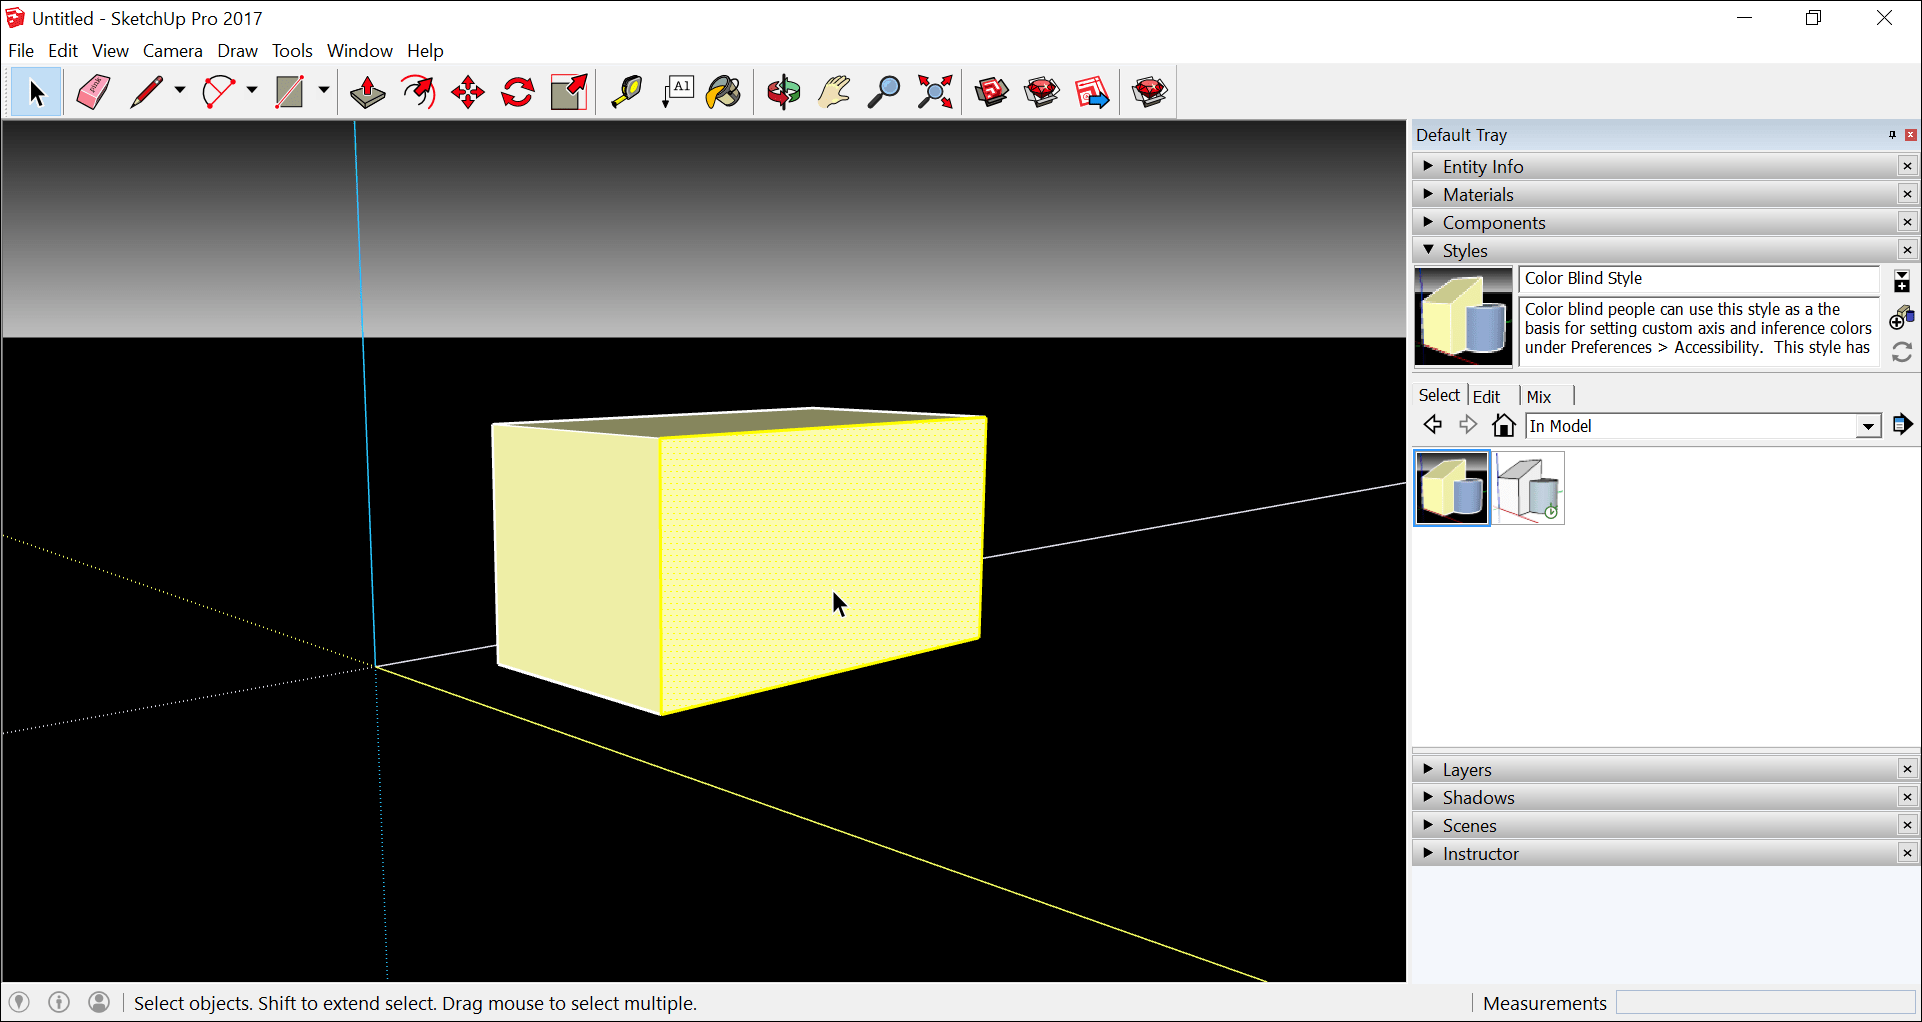Open the Line tool dropdown arrow

click(180, 91)
